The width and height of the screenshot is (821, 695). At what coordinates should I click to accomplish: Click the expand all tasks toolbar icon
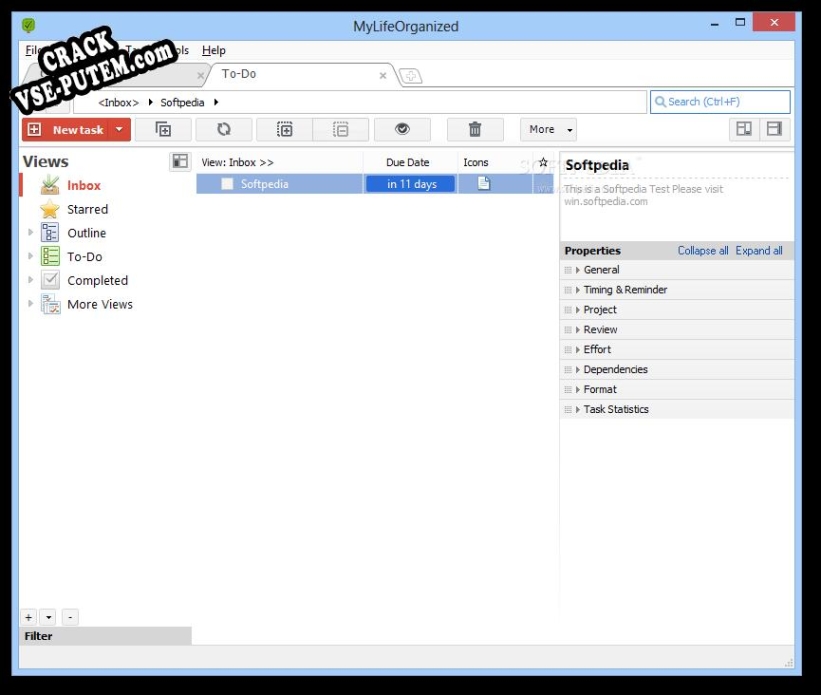coord(285,129)
